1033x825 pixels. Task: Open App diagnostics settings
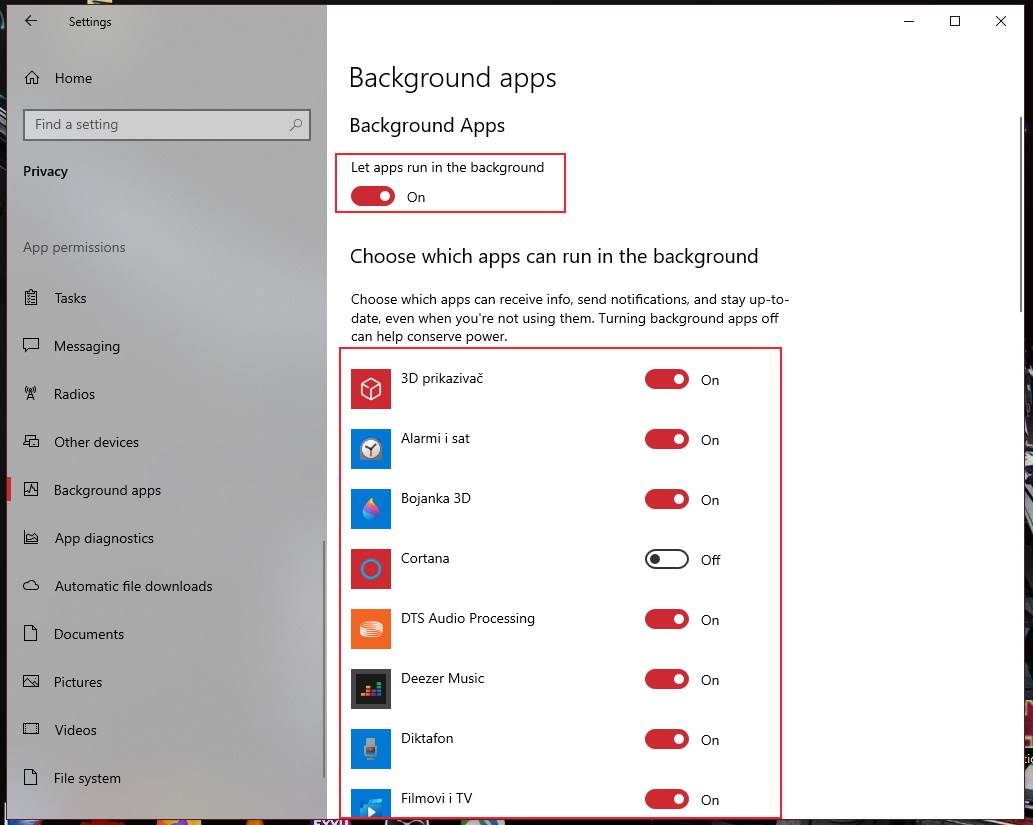tap(104, 538)
